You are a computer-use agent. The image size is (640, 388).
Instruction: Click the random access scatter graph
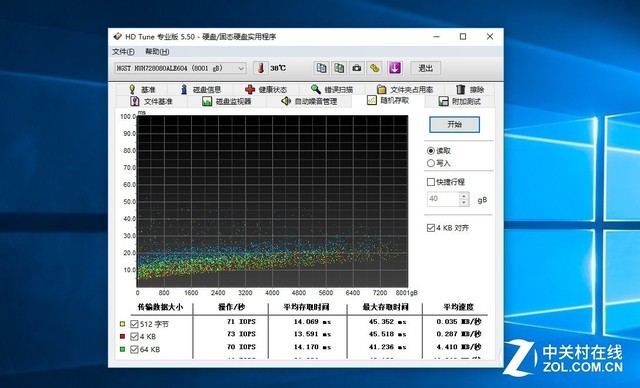click(272, 201)
